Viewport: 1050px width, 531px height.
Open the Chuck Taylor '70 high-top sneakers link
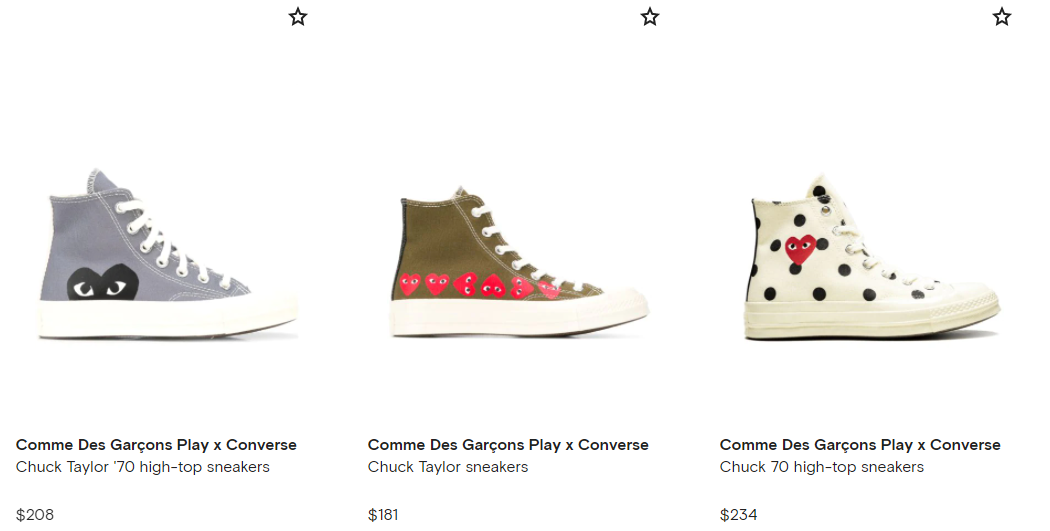[143, 467]
